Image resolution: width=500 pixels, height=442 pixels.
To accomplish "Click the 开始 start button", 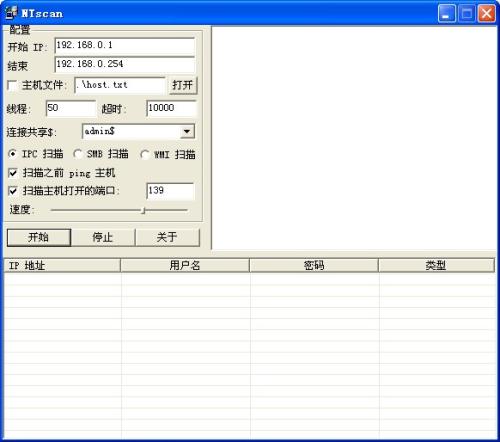I will [x=39, y=237].
